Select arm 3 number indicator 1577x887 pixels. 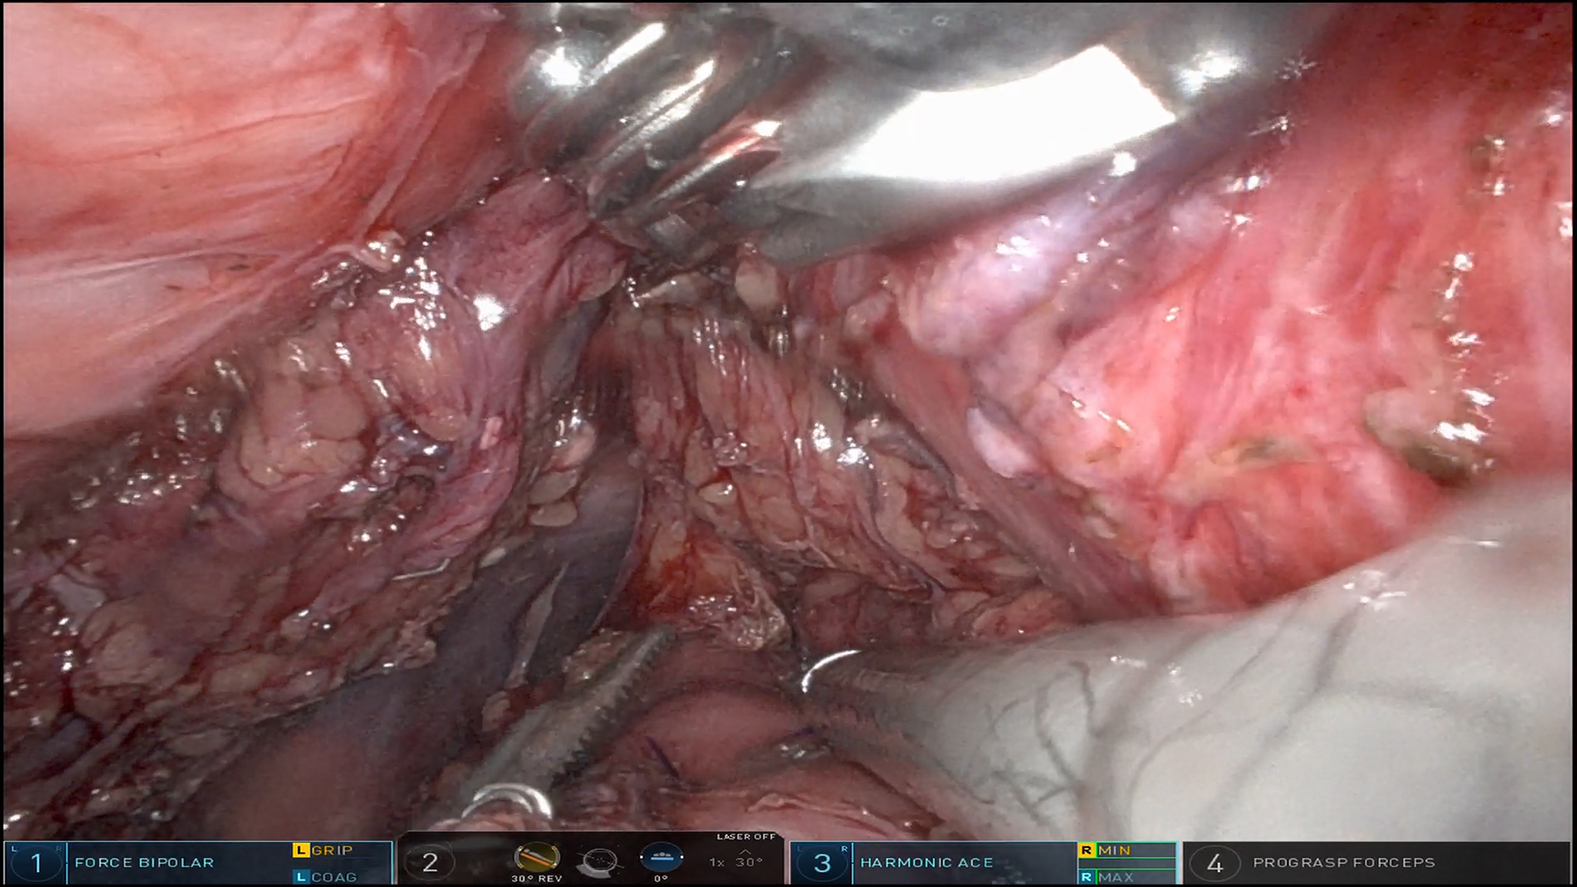(x=822, y=863)
